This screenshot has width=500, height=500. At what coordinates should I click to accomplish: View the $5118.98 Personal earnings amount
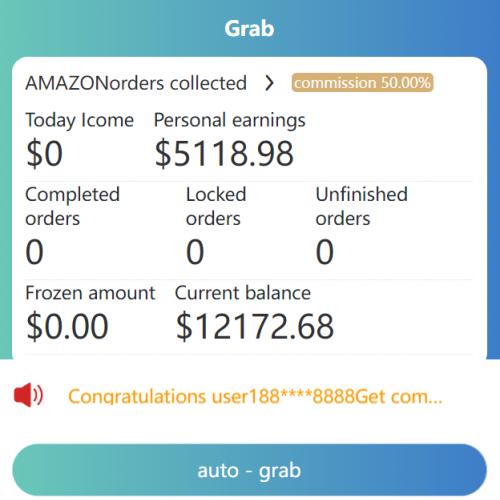224,153
